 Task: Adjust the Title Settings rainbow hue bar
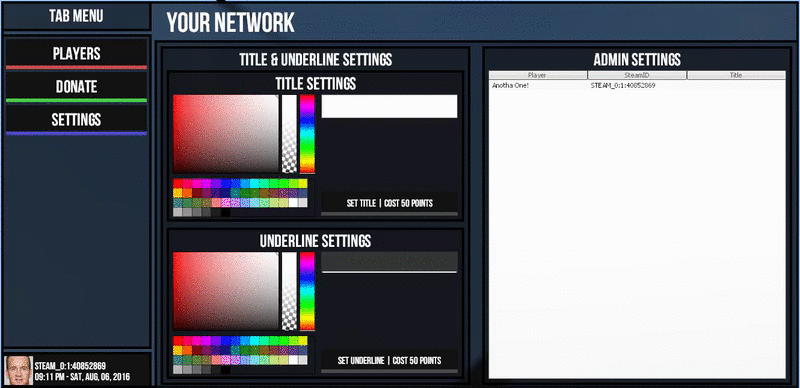pos(307,134)
